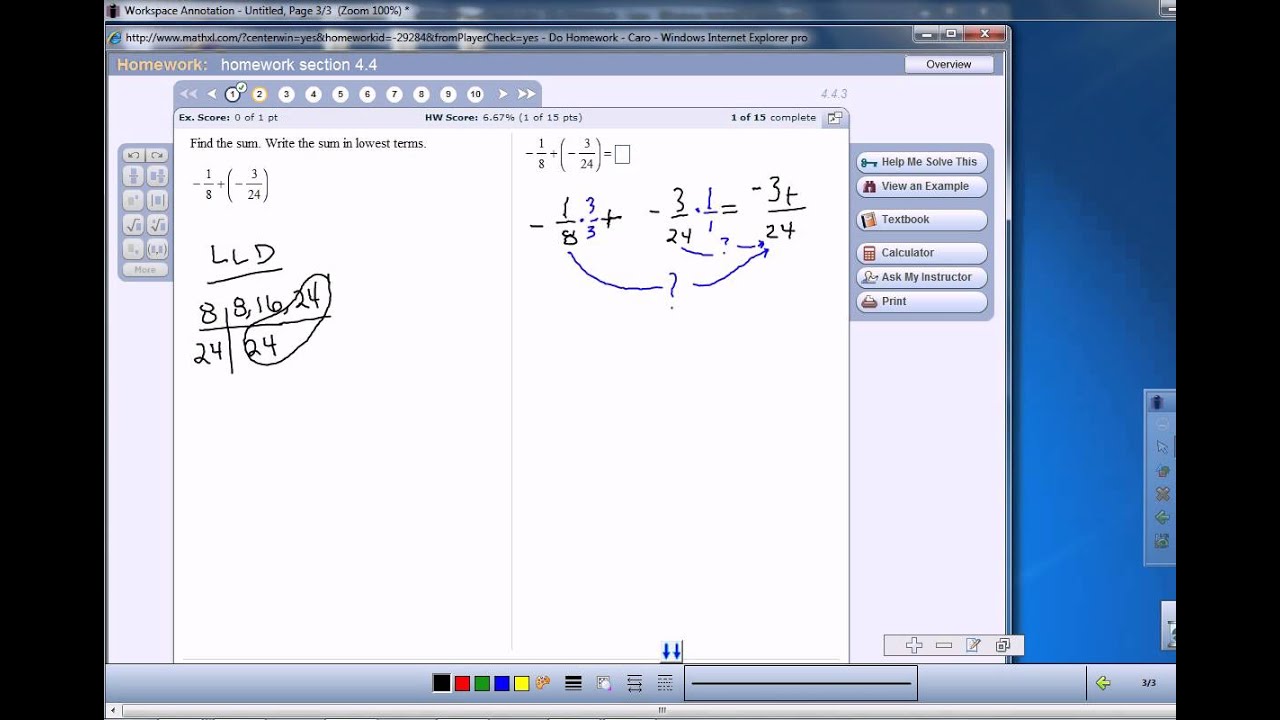The height and width of the screenshot is (720, 1280).
Task: Insert a mixed number template
Action: click(157, 177)
